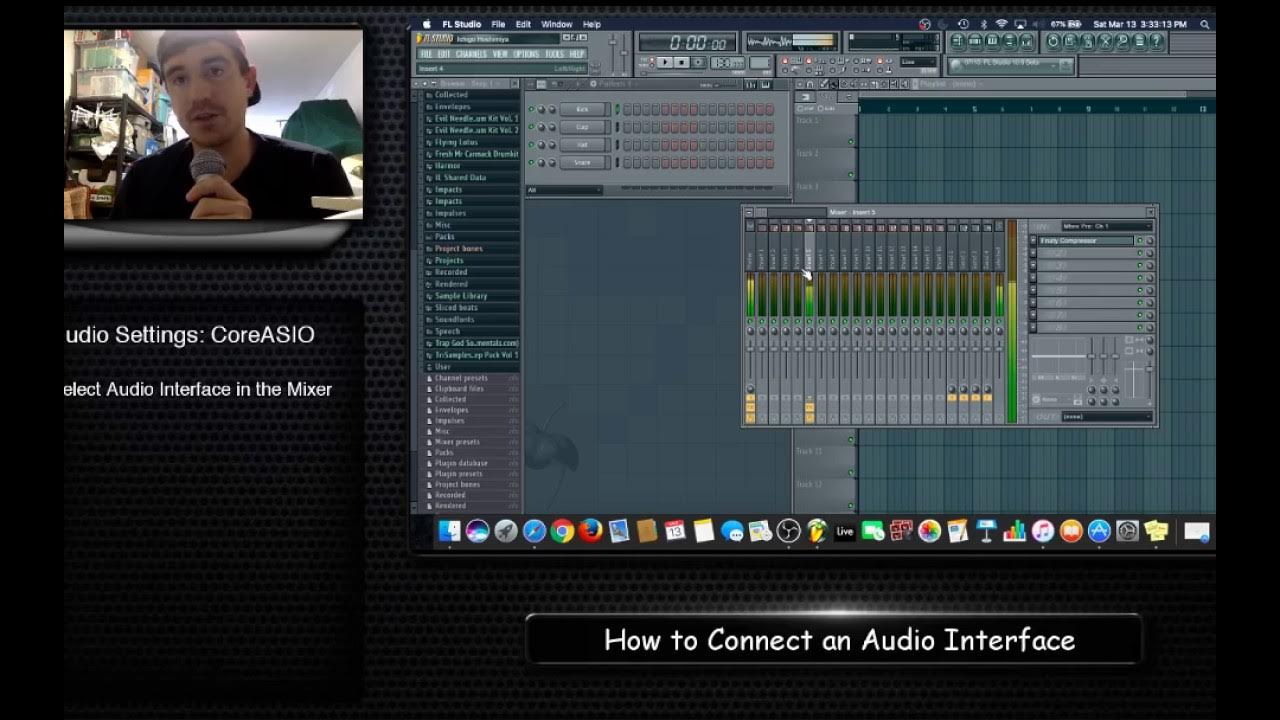The height and width of the screenshot is (720, 1280).
Task: Open the Mixer presets browser folder
Action: [456, 441]
